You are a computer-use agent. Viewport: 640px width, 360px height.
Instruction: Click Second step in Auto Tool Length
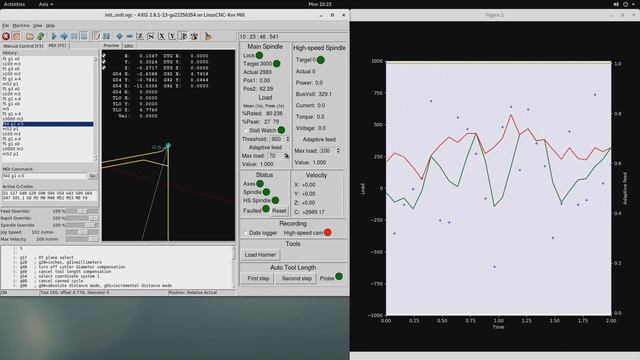[x=297, y=278]
